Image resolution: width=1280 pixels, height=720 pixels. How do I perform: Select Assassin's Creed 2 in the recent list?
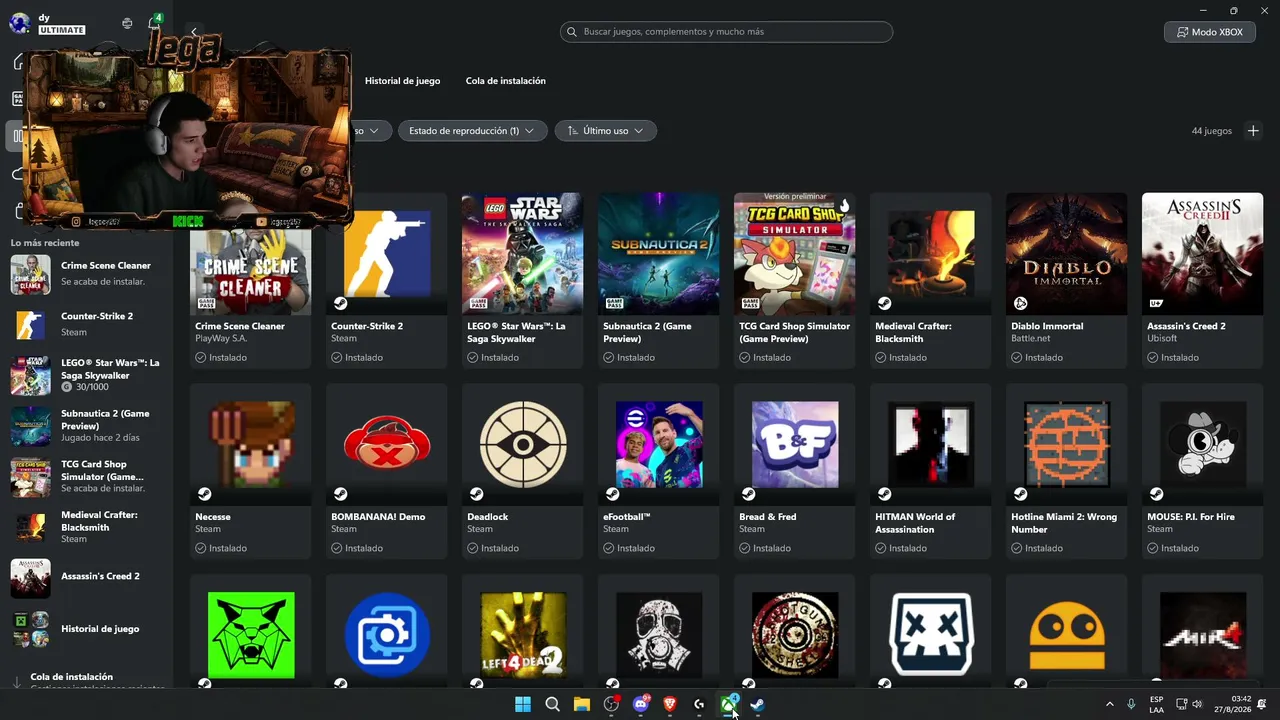tap(88, 578)
